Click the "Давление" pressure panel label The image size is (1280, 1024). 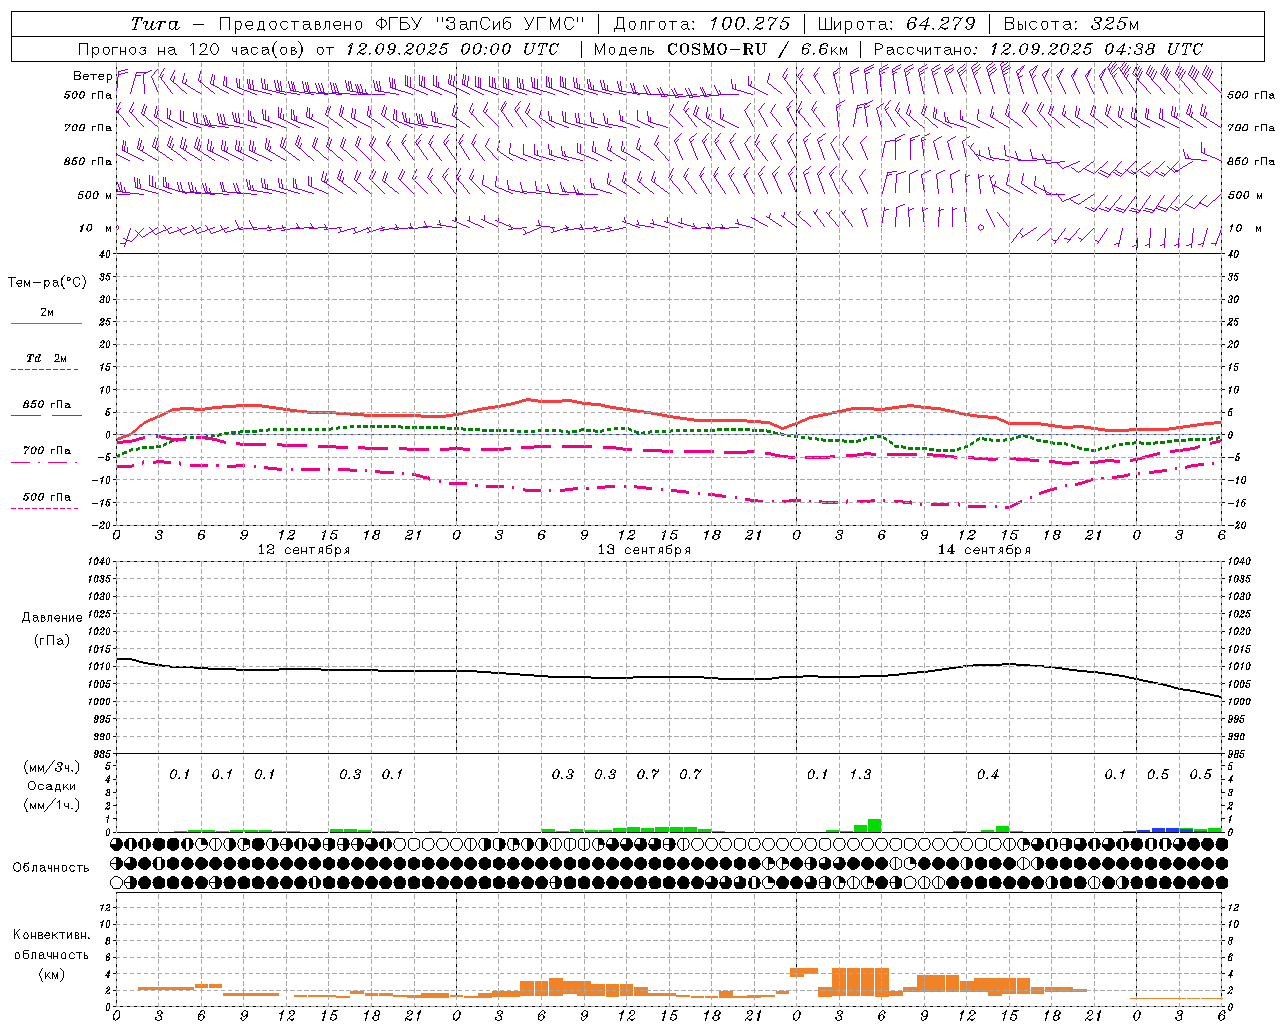coord(52,618)
